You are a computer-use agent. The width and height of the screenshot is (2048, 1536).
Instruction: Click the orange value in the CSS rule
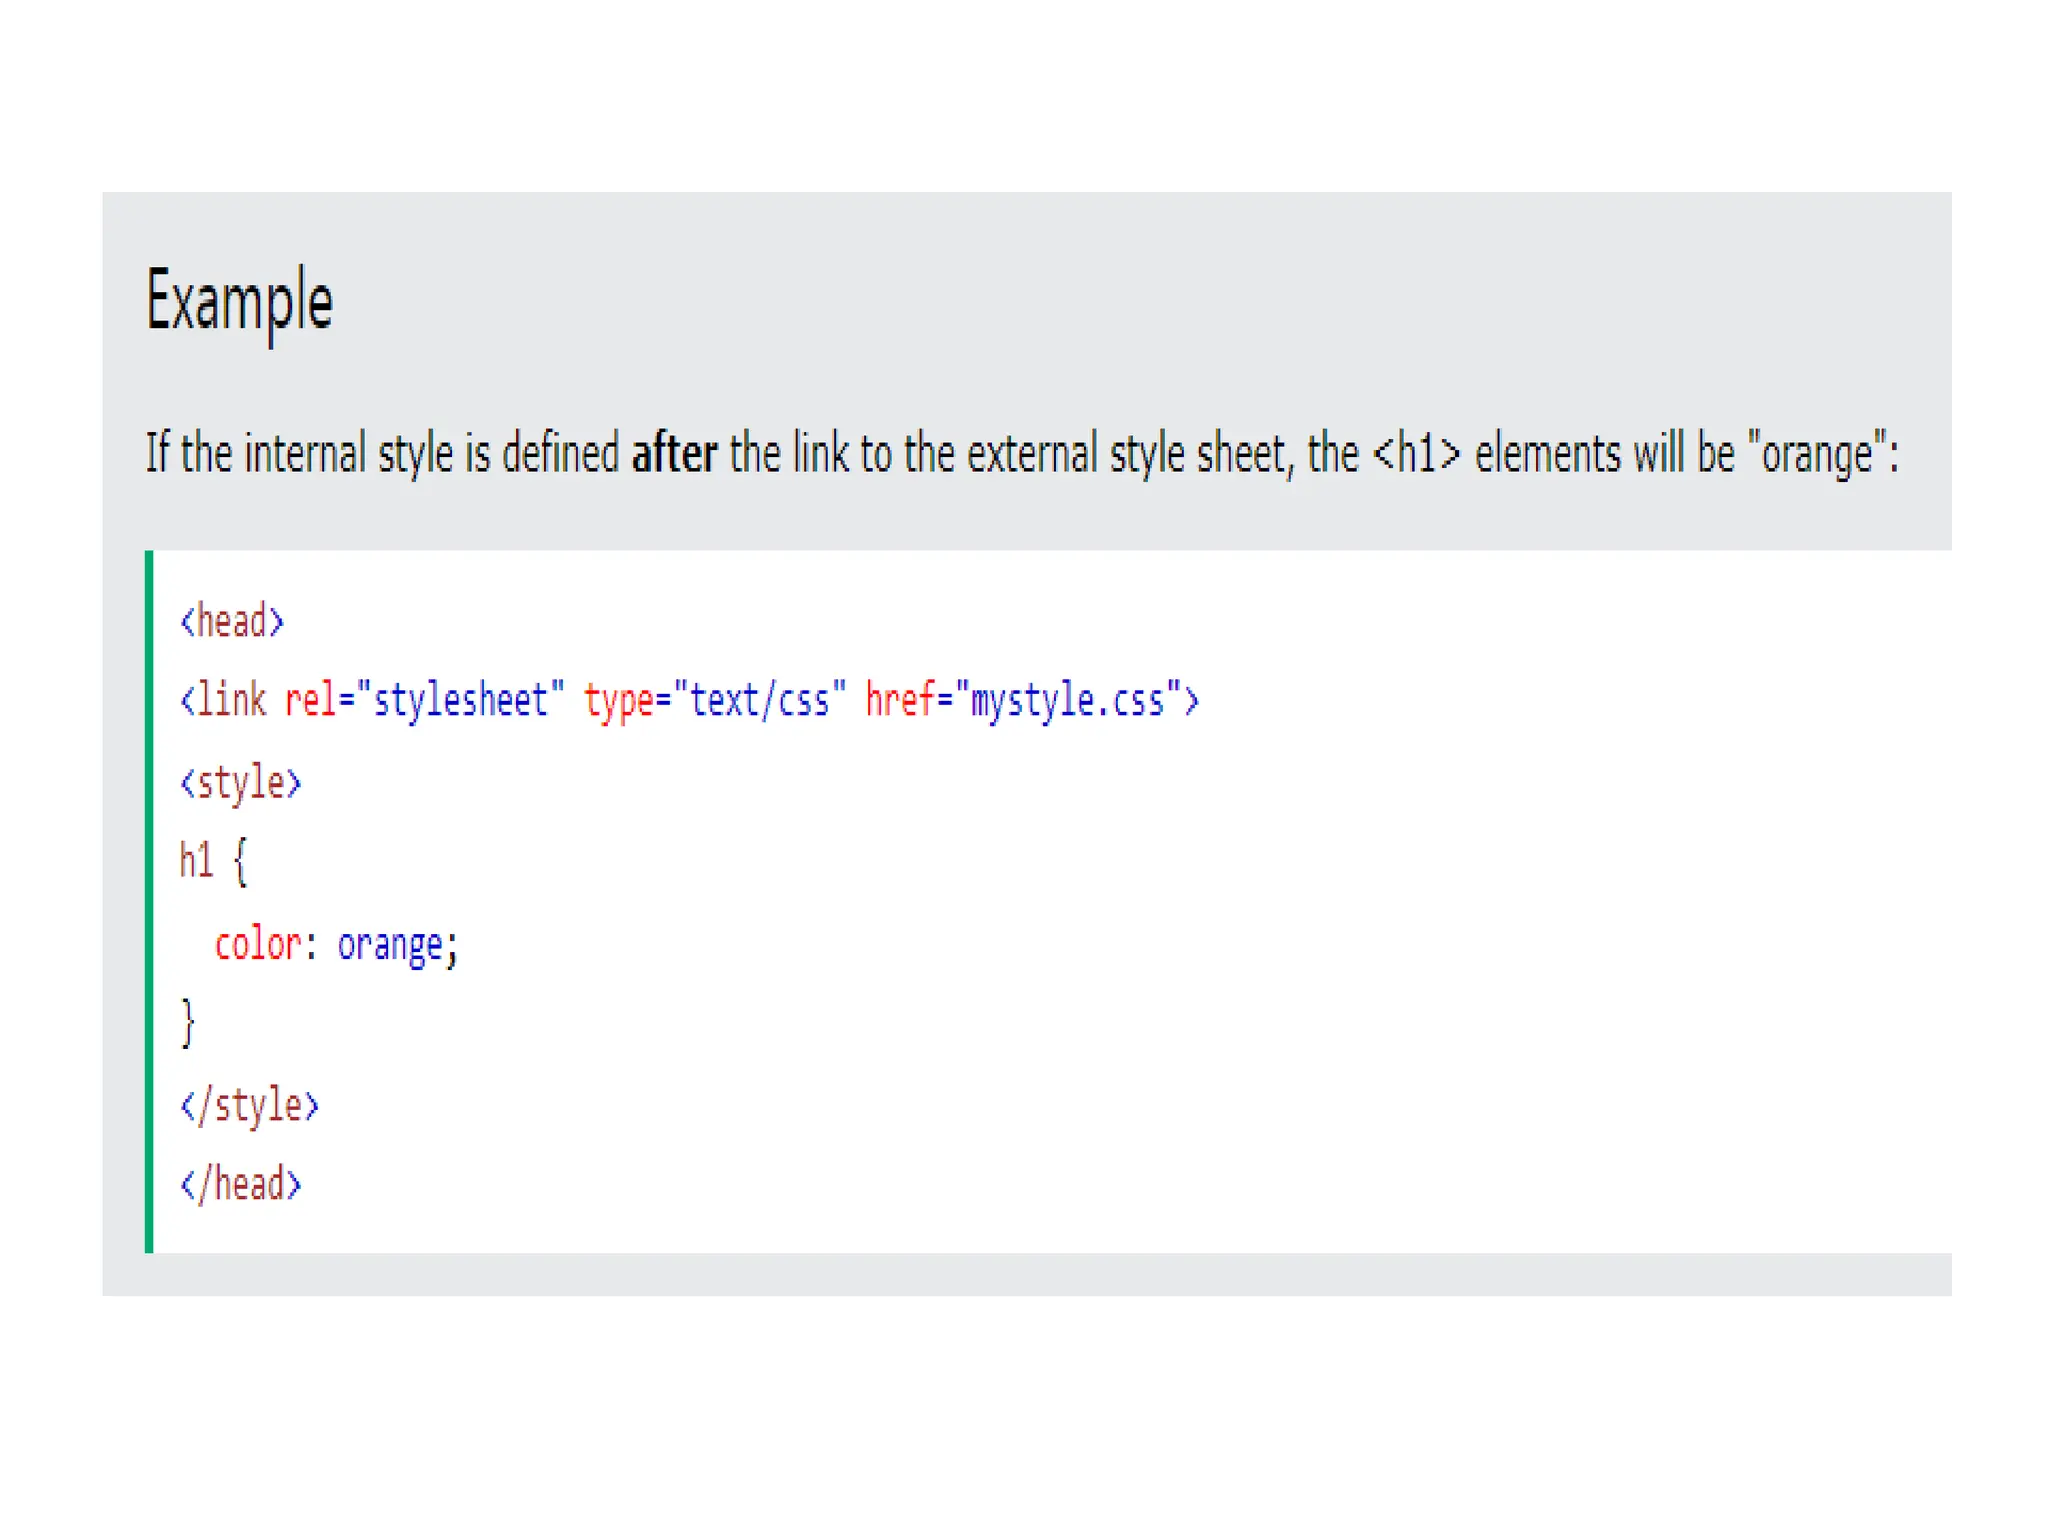[390, 944]
